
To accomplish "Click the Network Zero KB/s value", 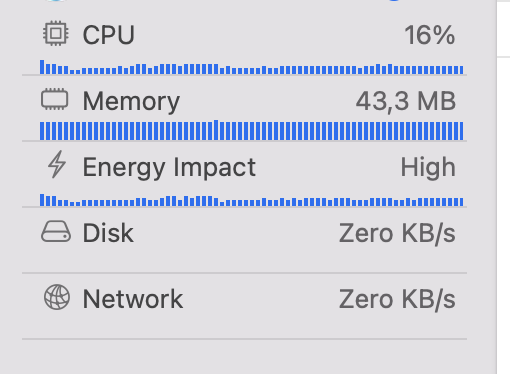I will point(397,299).
